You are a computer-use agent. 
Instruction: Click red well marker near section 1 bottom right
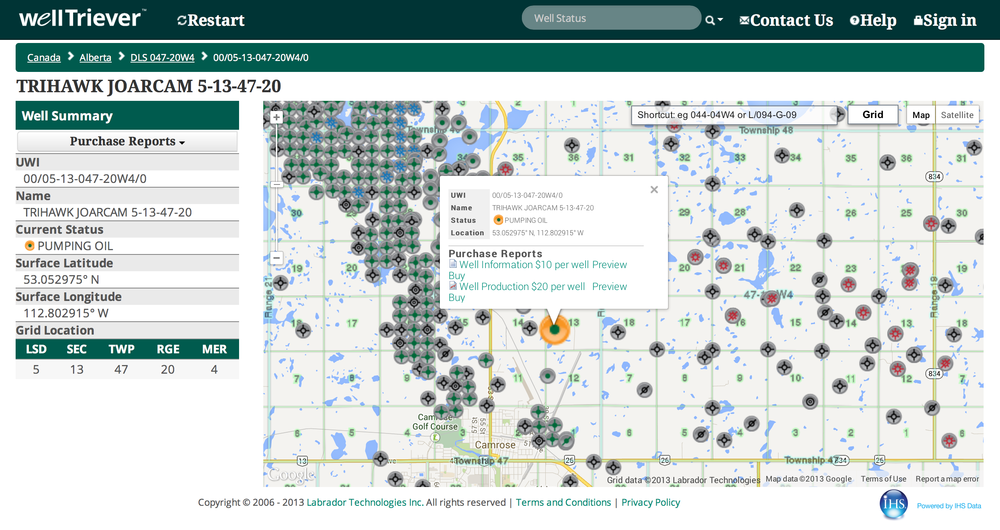tap(950, 441)
